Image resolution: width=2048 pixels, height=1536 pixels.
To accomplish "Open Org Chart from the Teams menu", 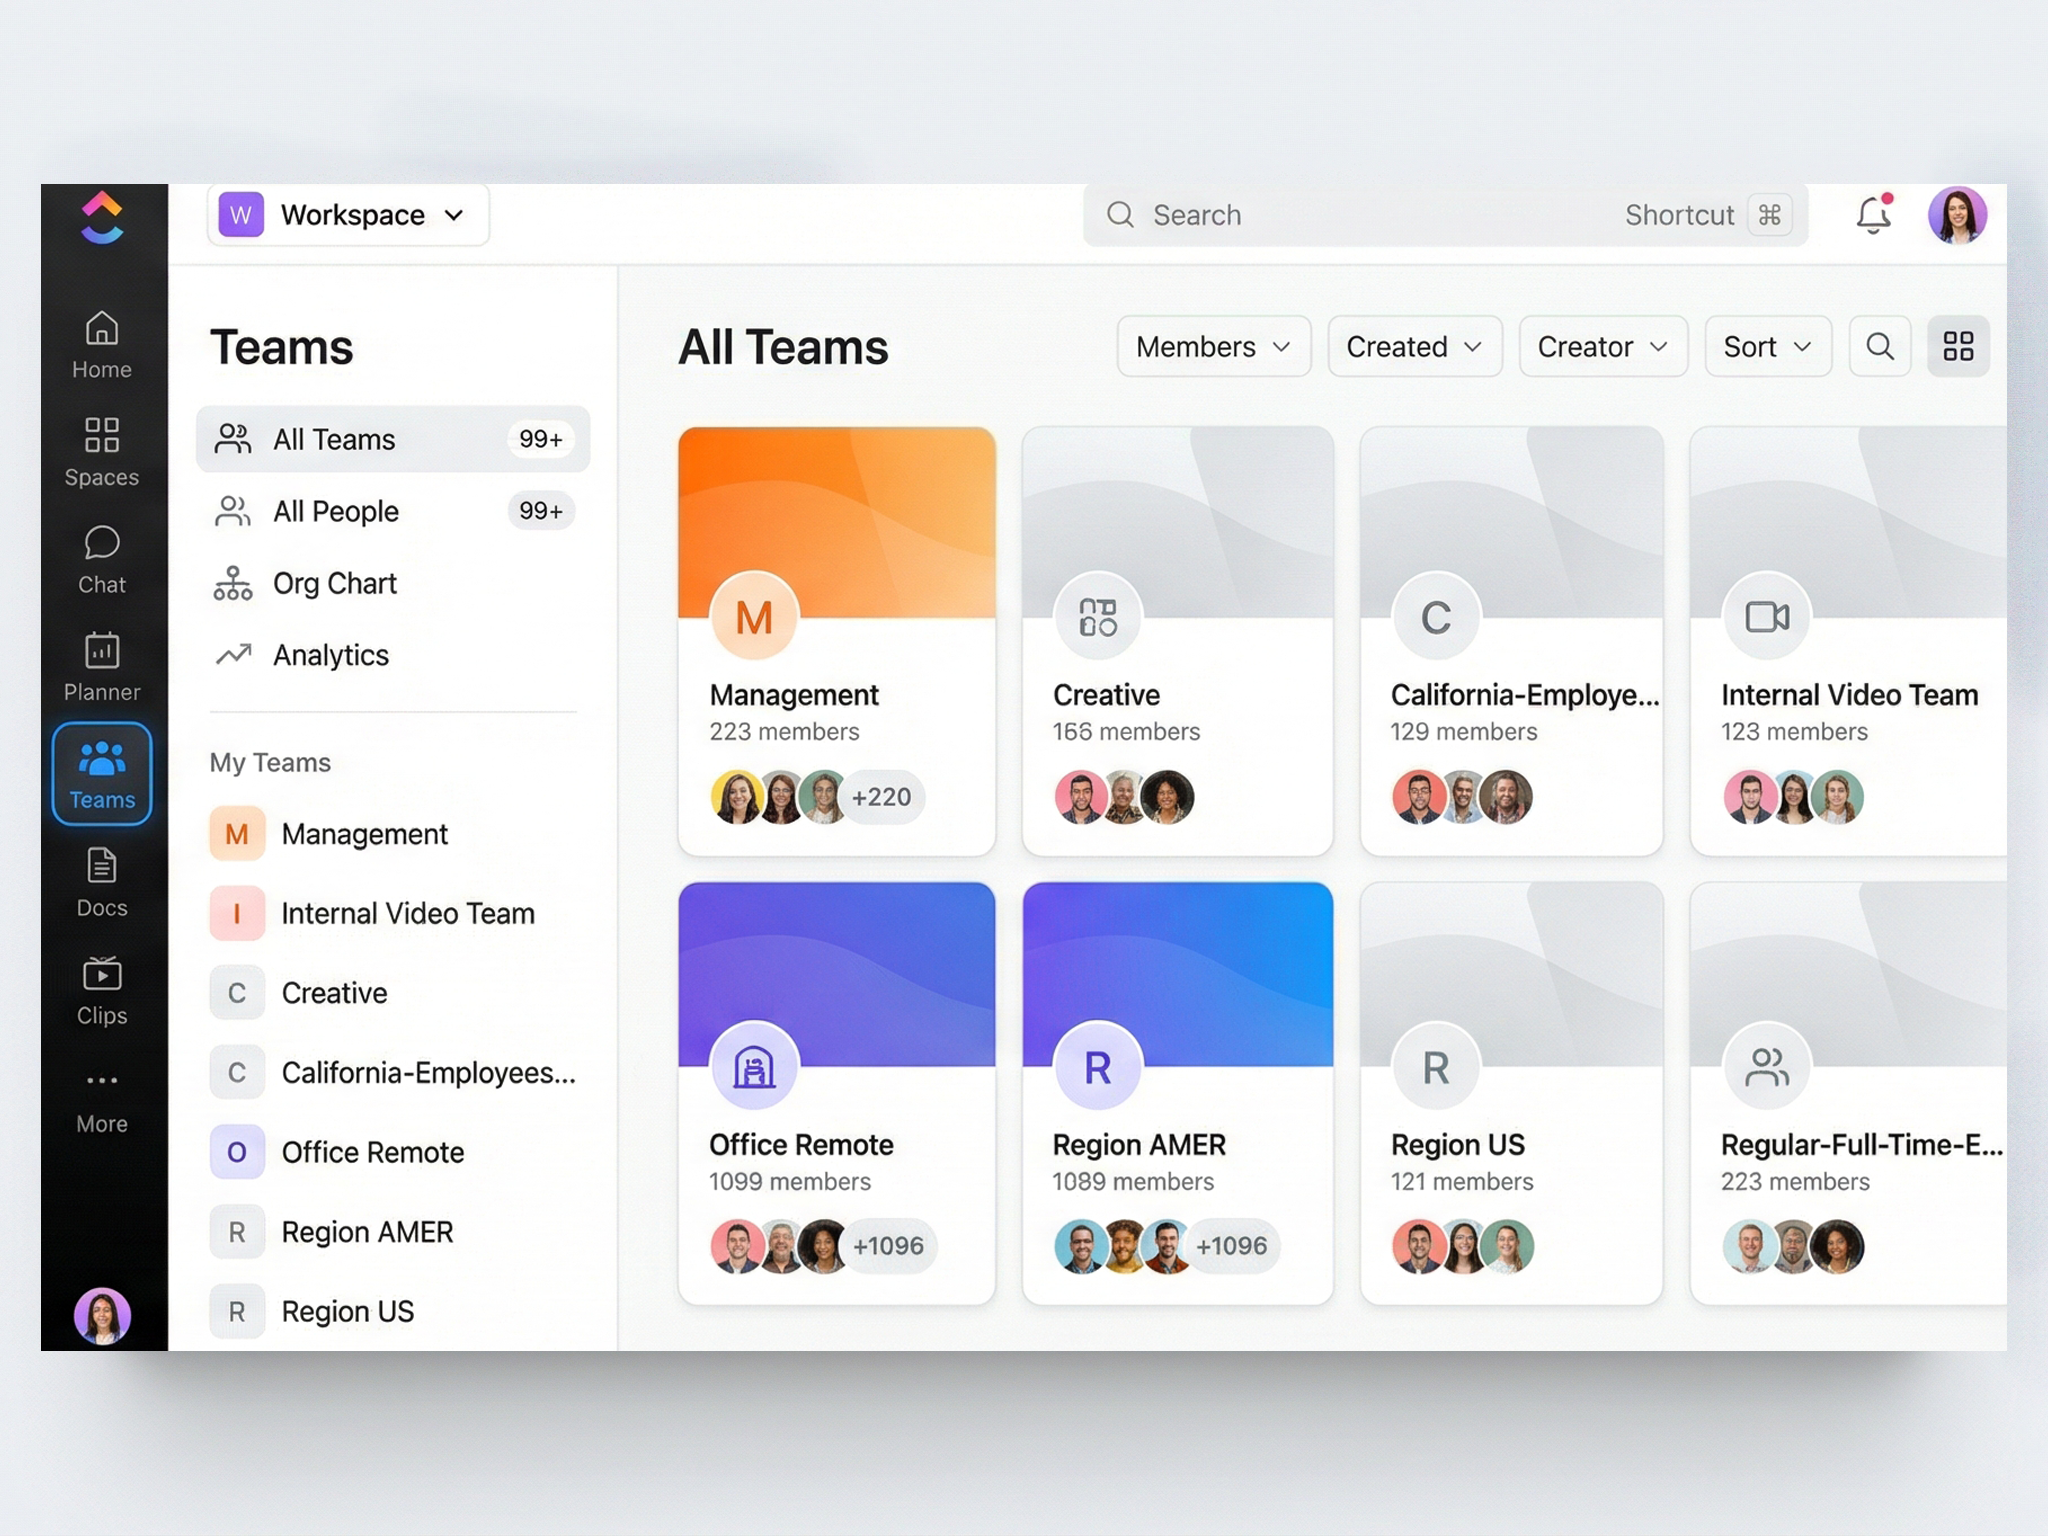I will (334, 583).
